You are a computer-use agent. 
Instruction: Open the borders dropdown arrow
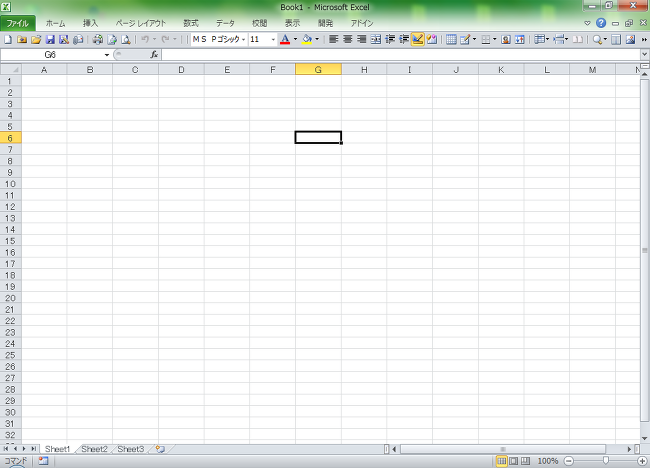[495, 39]
